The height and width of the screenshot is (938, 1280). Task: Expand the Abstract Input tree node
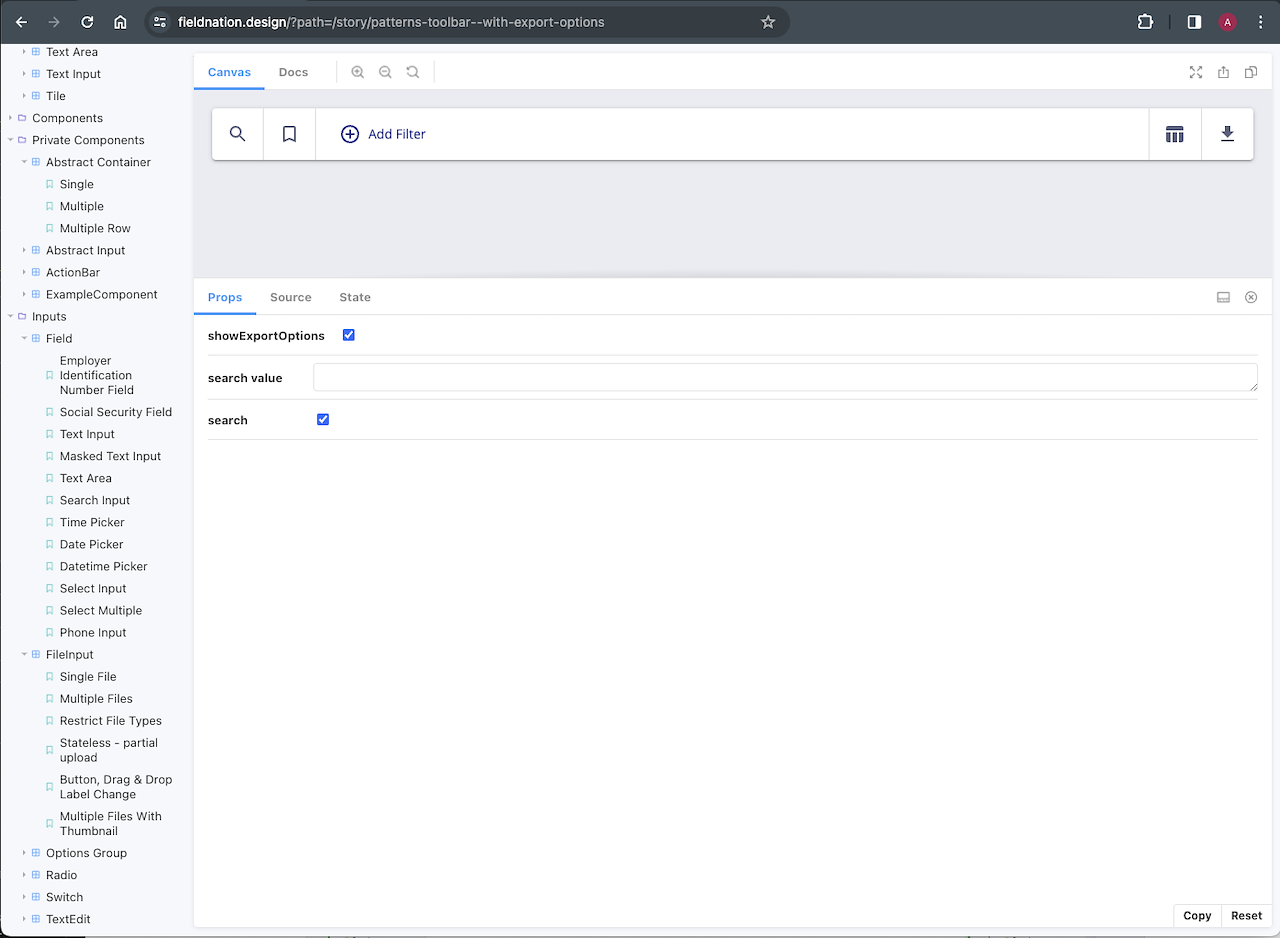pos(85,250)
